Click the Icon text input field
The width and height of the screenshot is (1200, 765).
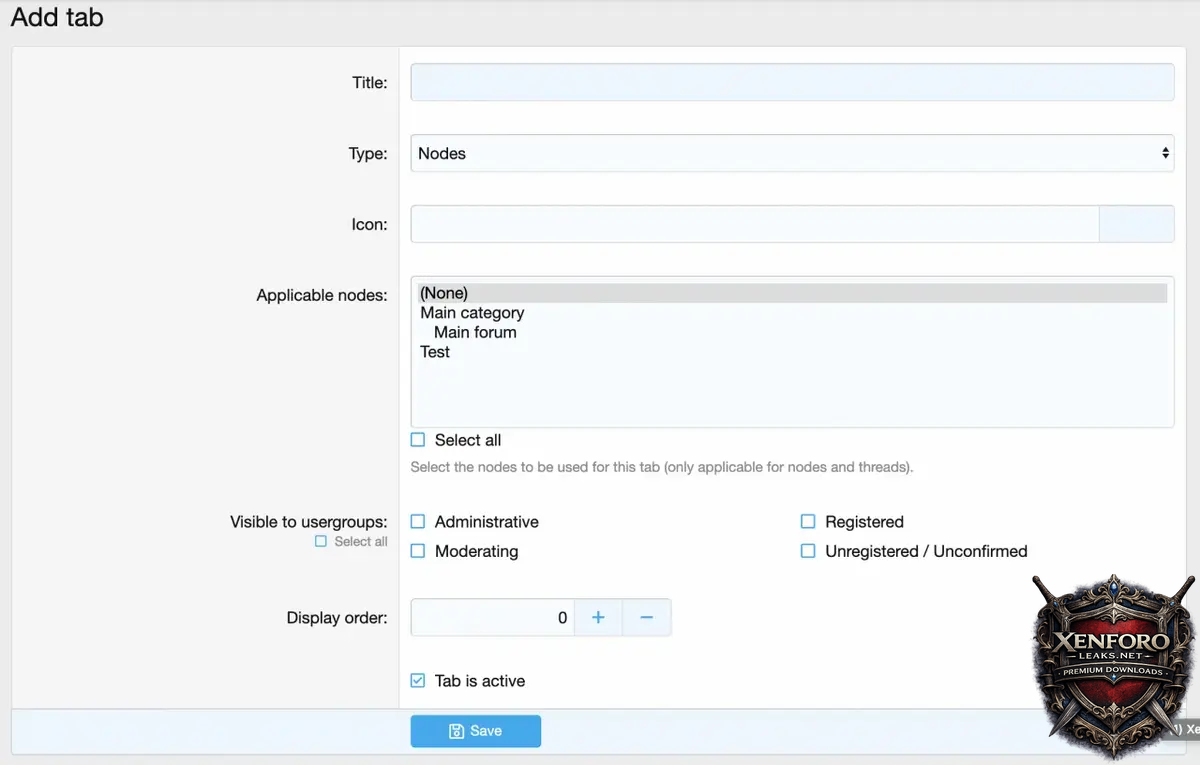click(755, 225)
